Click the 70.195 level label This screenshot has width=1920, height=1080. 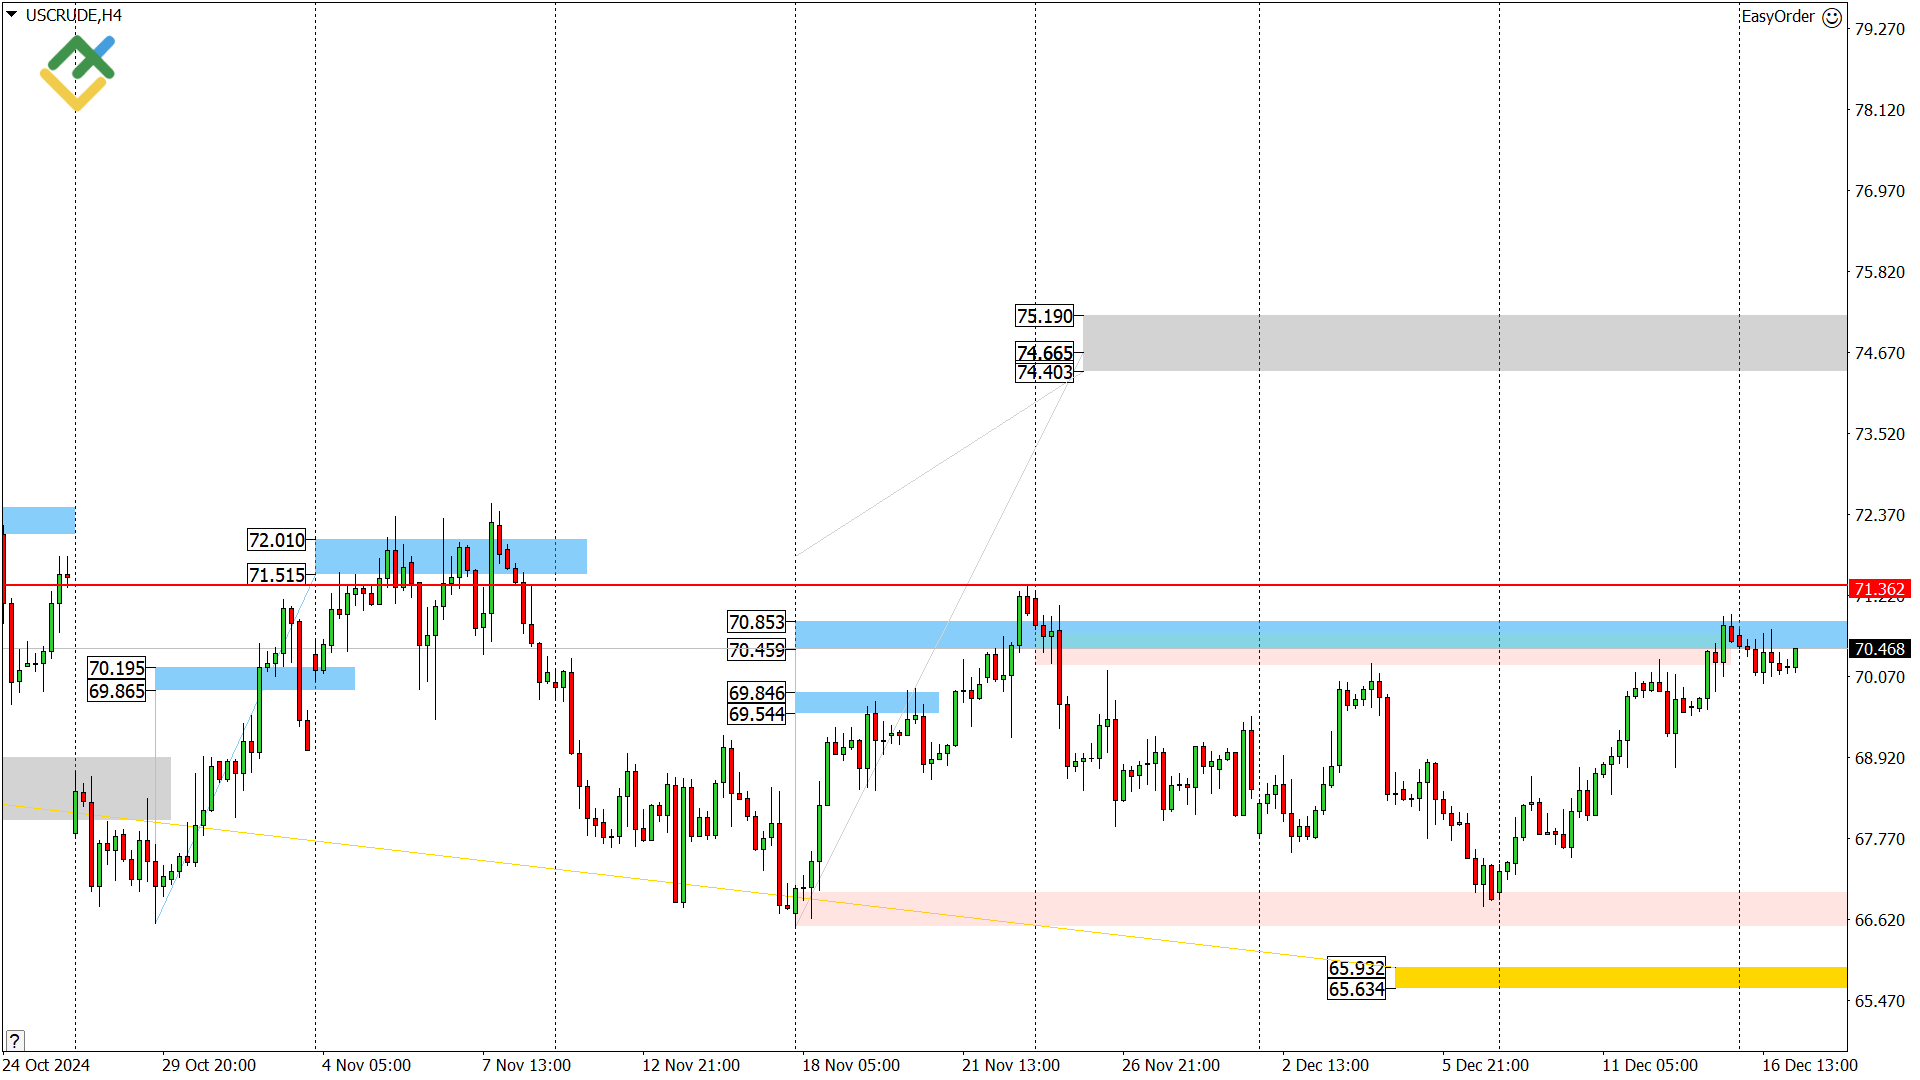point(117,668)
